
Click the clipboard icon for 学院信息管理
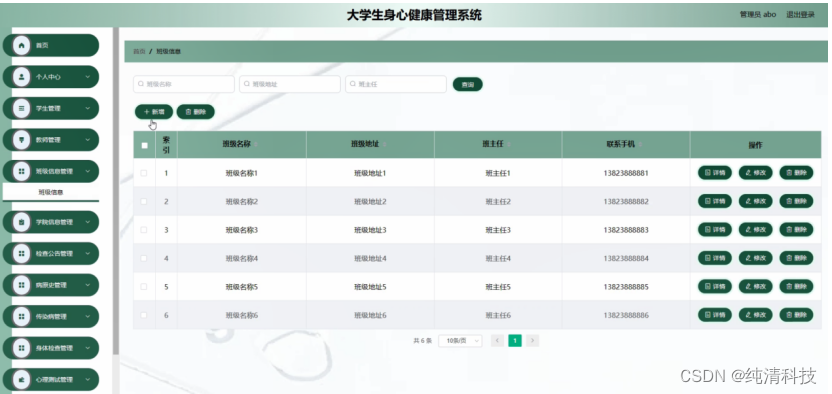coord(21,222)
